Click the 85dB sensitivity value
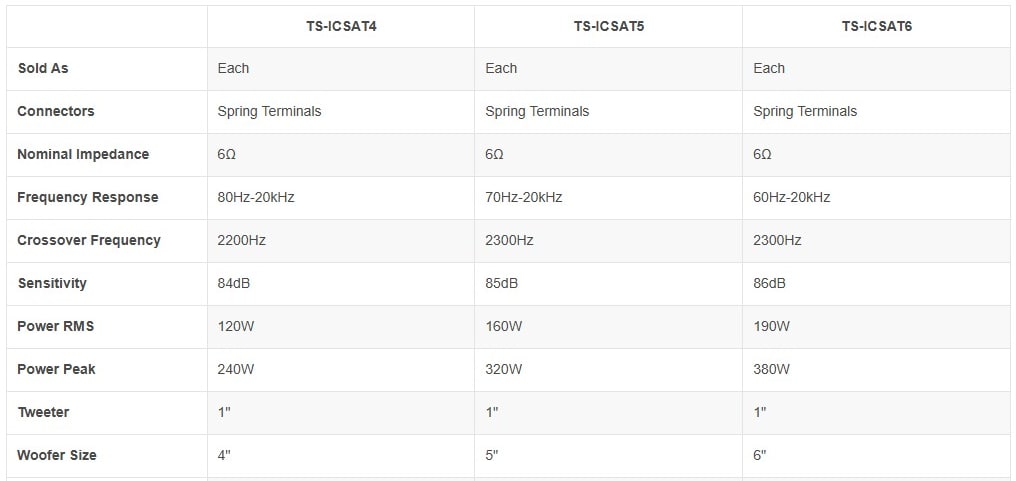 [502, 283]
